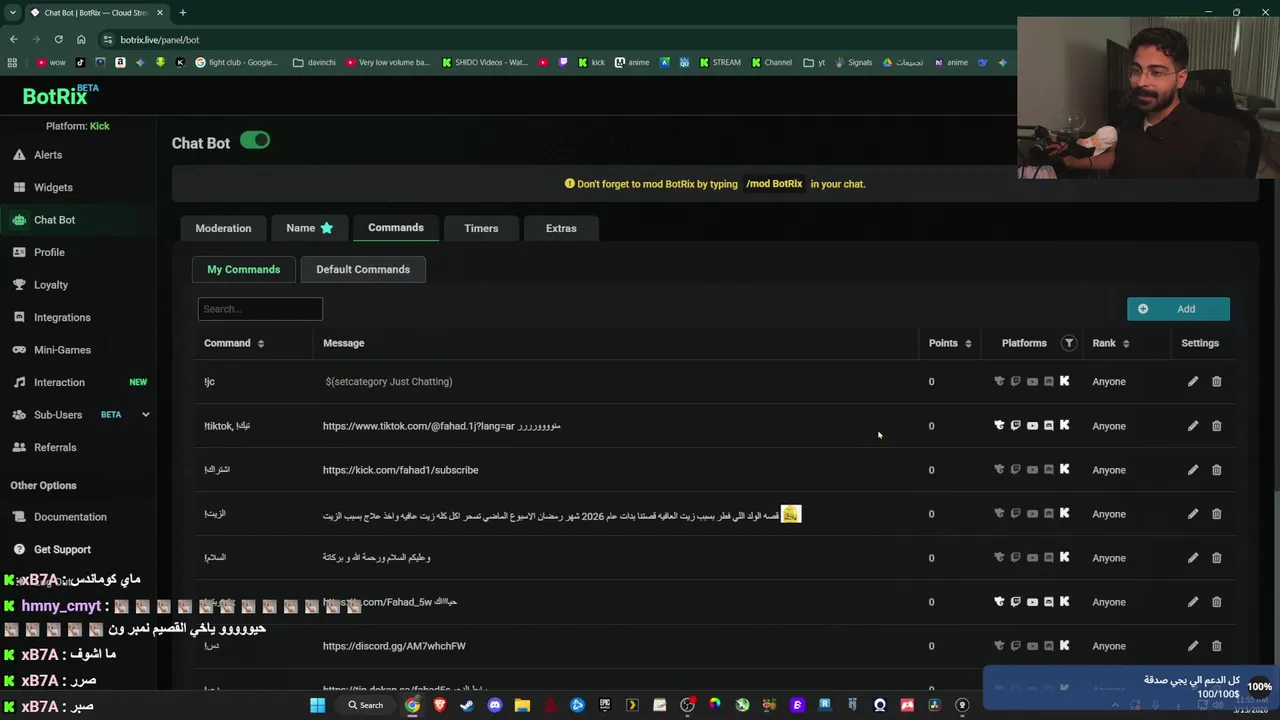This screenshot has width=1280, height=720.
Task: Switch to the Extras tab
Action: tap(561, 228)
